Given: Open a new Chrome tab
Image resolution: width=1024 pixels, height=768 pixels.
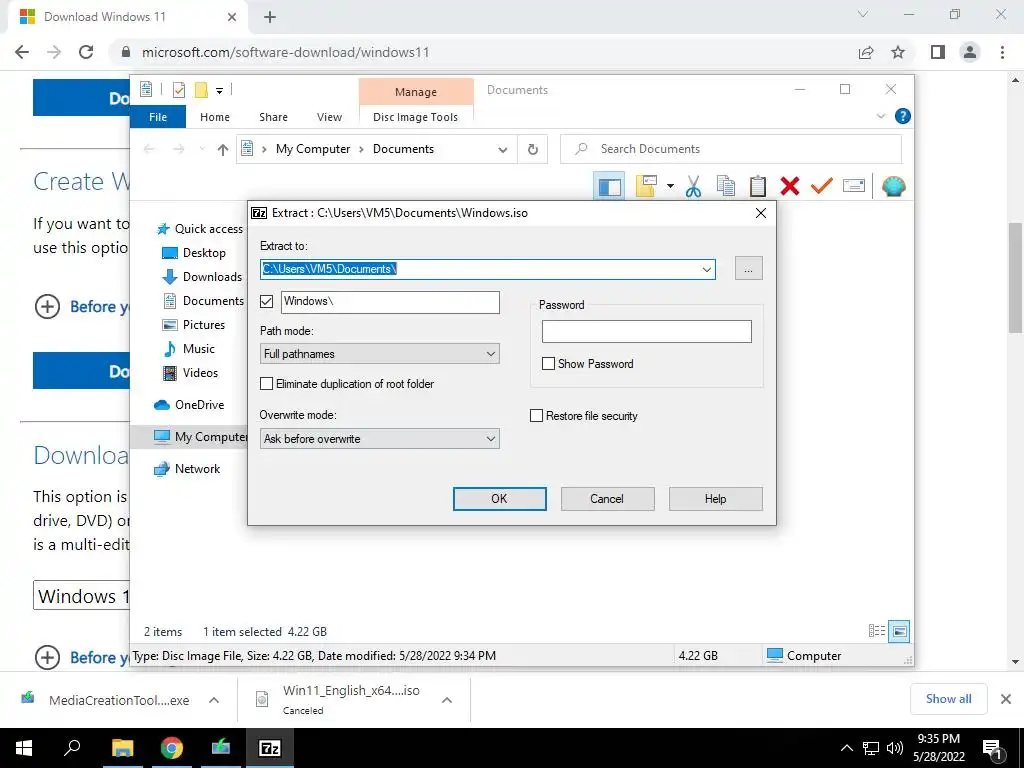Looking at the screenshot, I should (270, 18).
